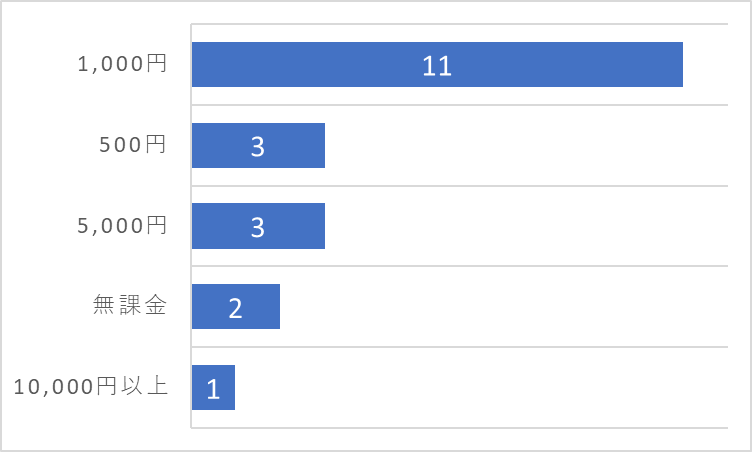Click the vertical category axis line

coord(191,226)
